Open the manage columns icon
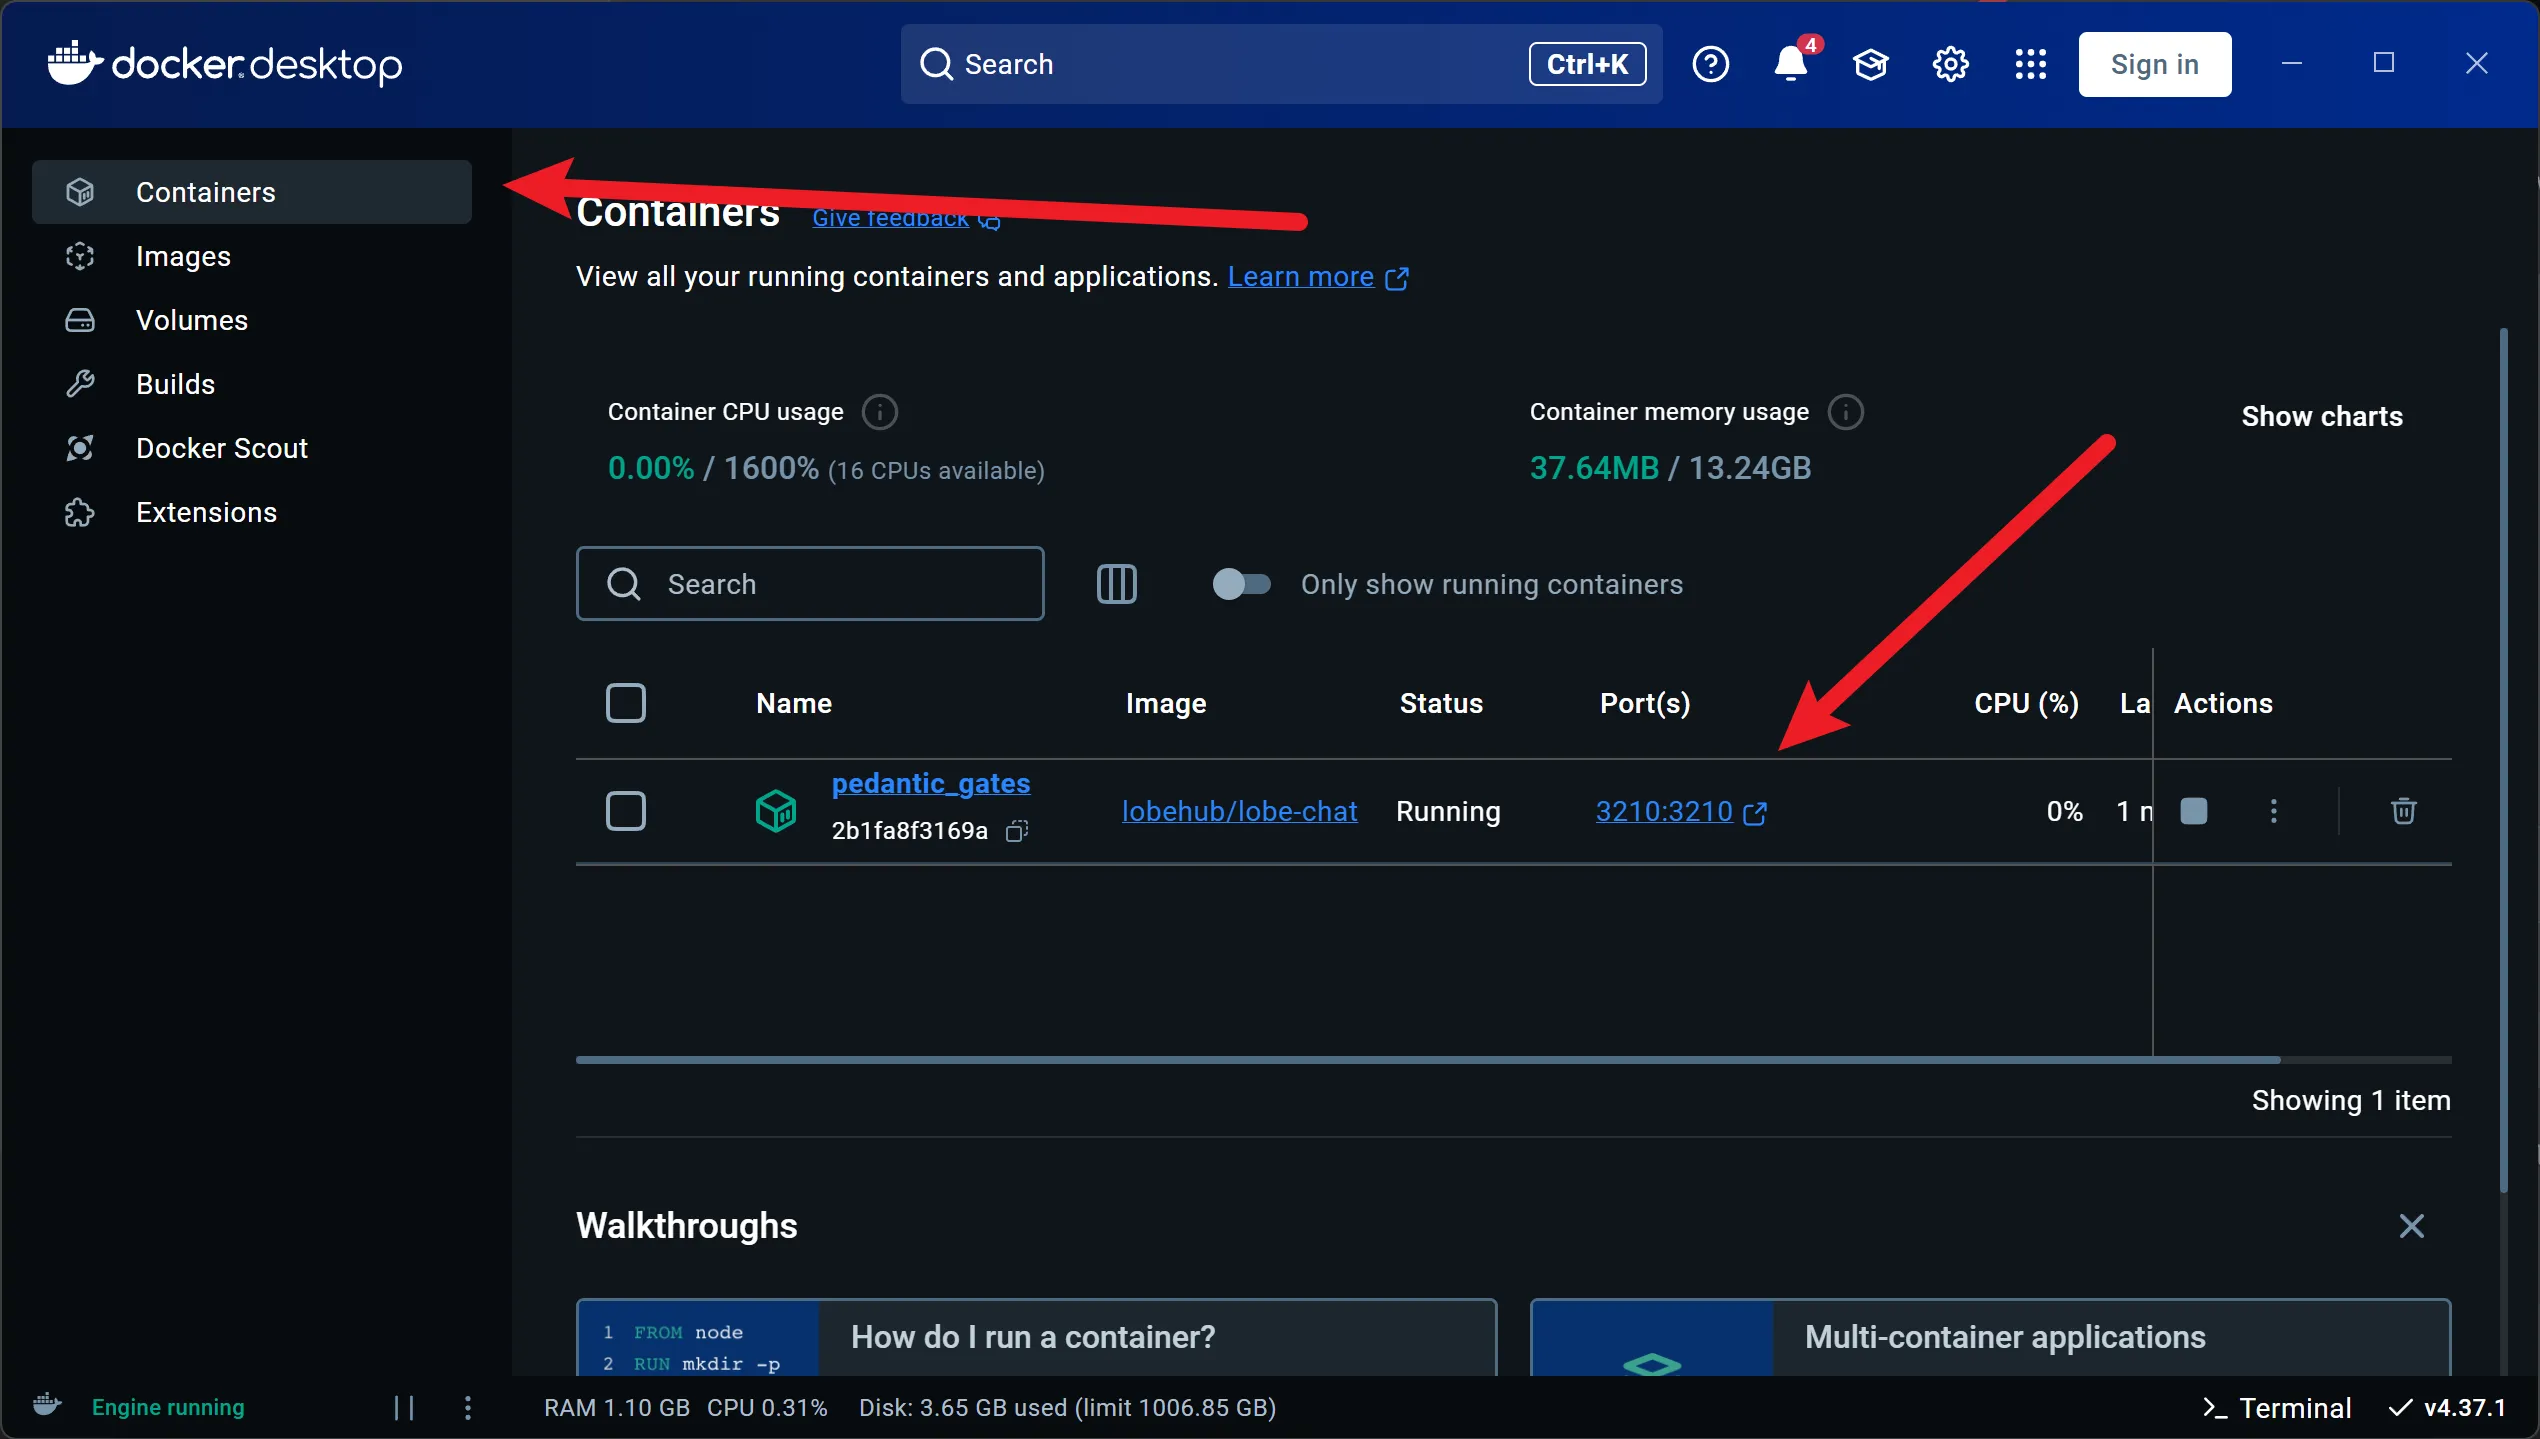This screenshot has height=1439, width=2540. (1116, 584)
